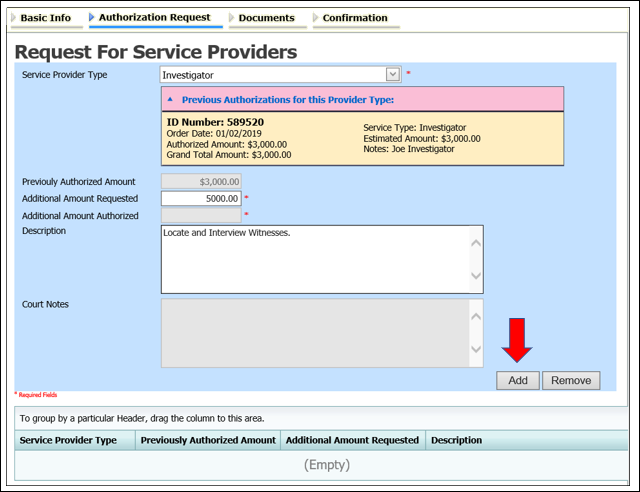640x492 pixels.
Task: Open the Service Provider Type dropdown arrow
Action: 393,75
